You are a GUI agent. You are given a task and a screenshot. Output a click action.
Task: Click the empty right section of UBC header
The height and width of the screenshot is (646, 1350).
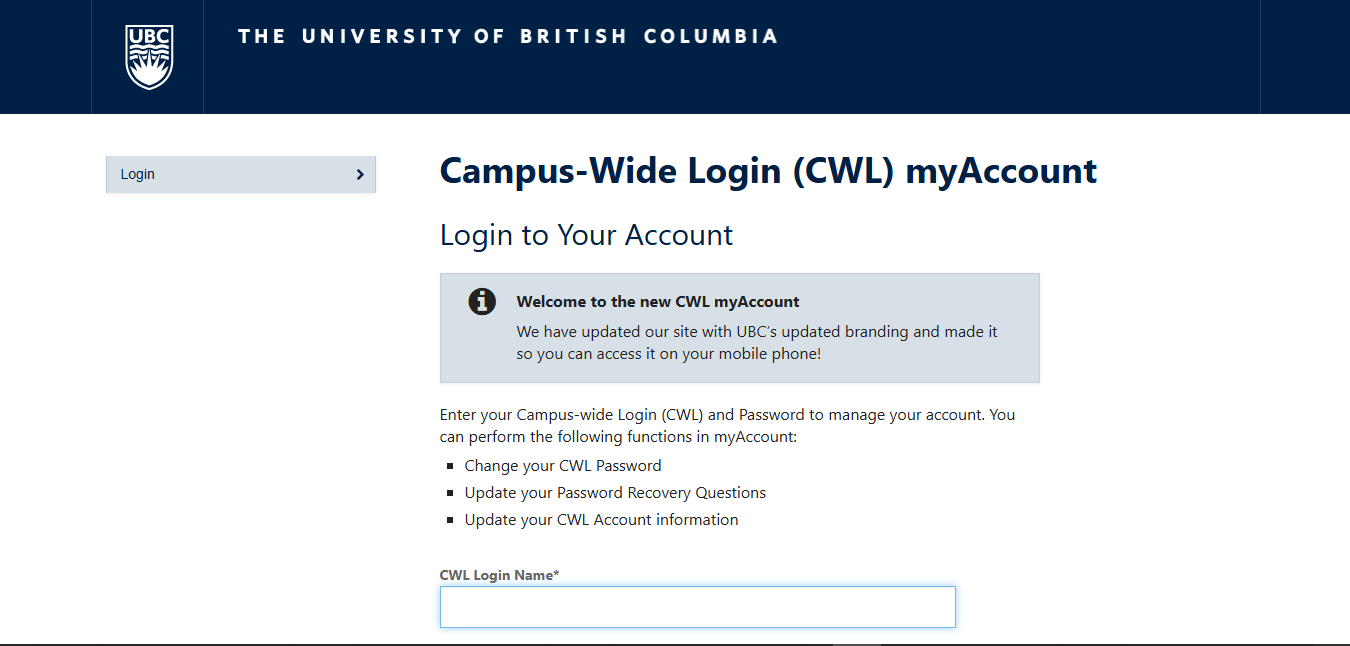click(x=1304, y=57)
